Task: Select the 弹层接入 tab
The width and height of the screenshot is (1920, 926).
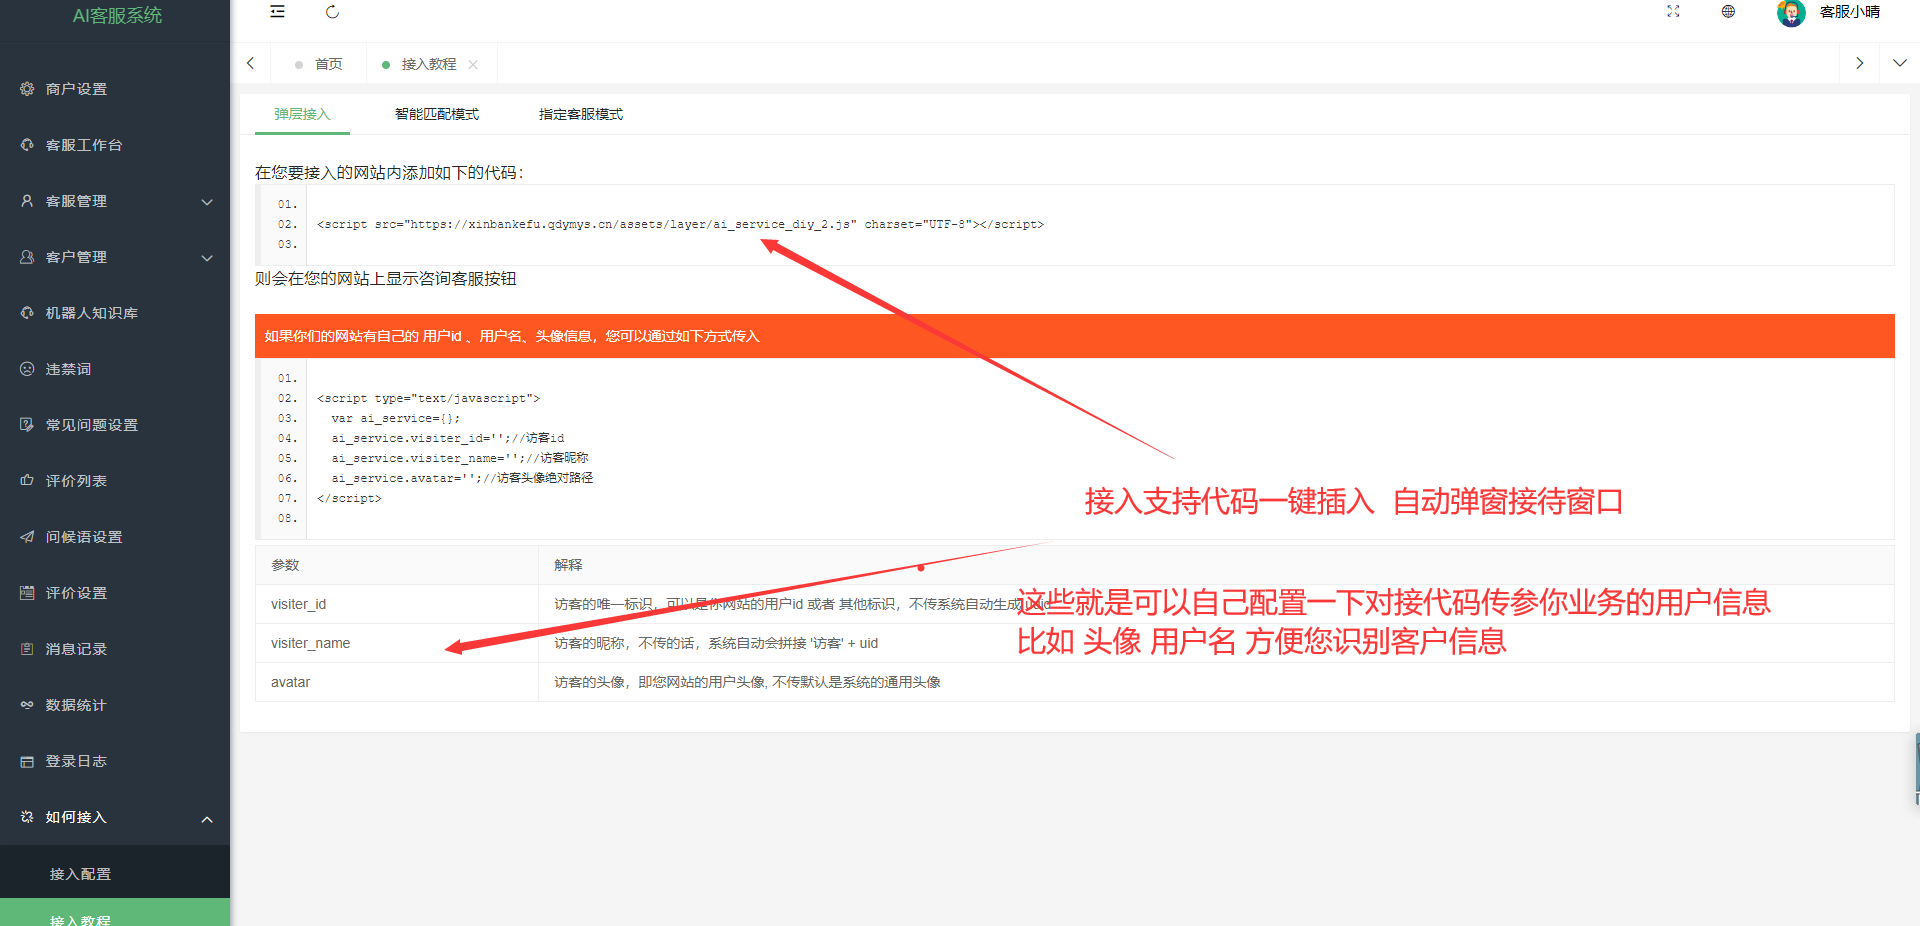Action: [x=302, y=114]
